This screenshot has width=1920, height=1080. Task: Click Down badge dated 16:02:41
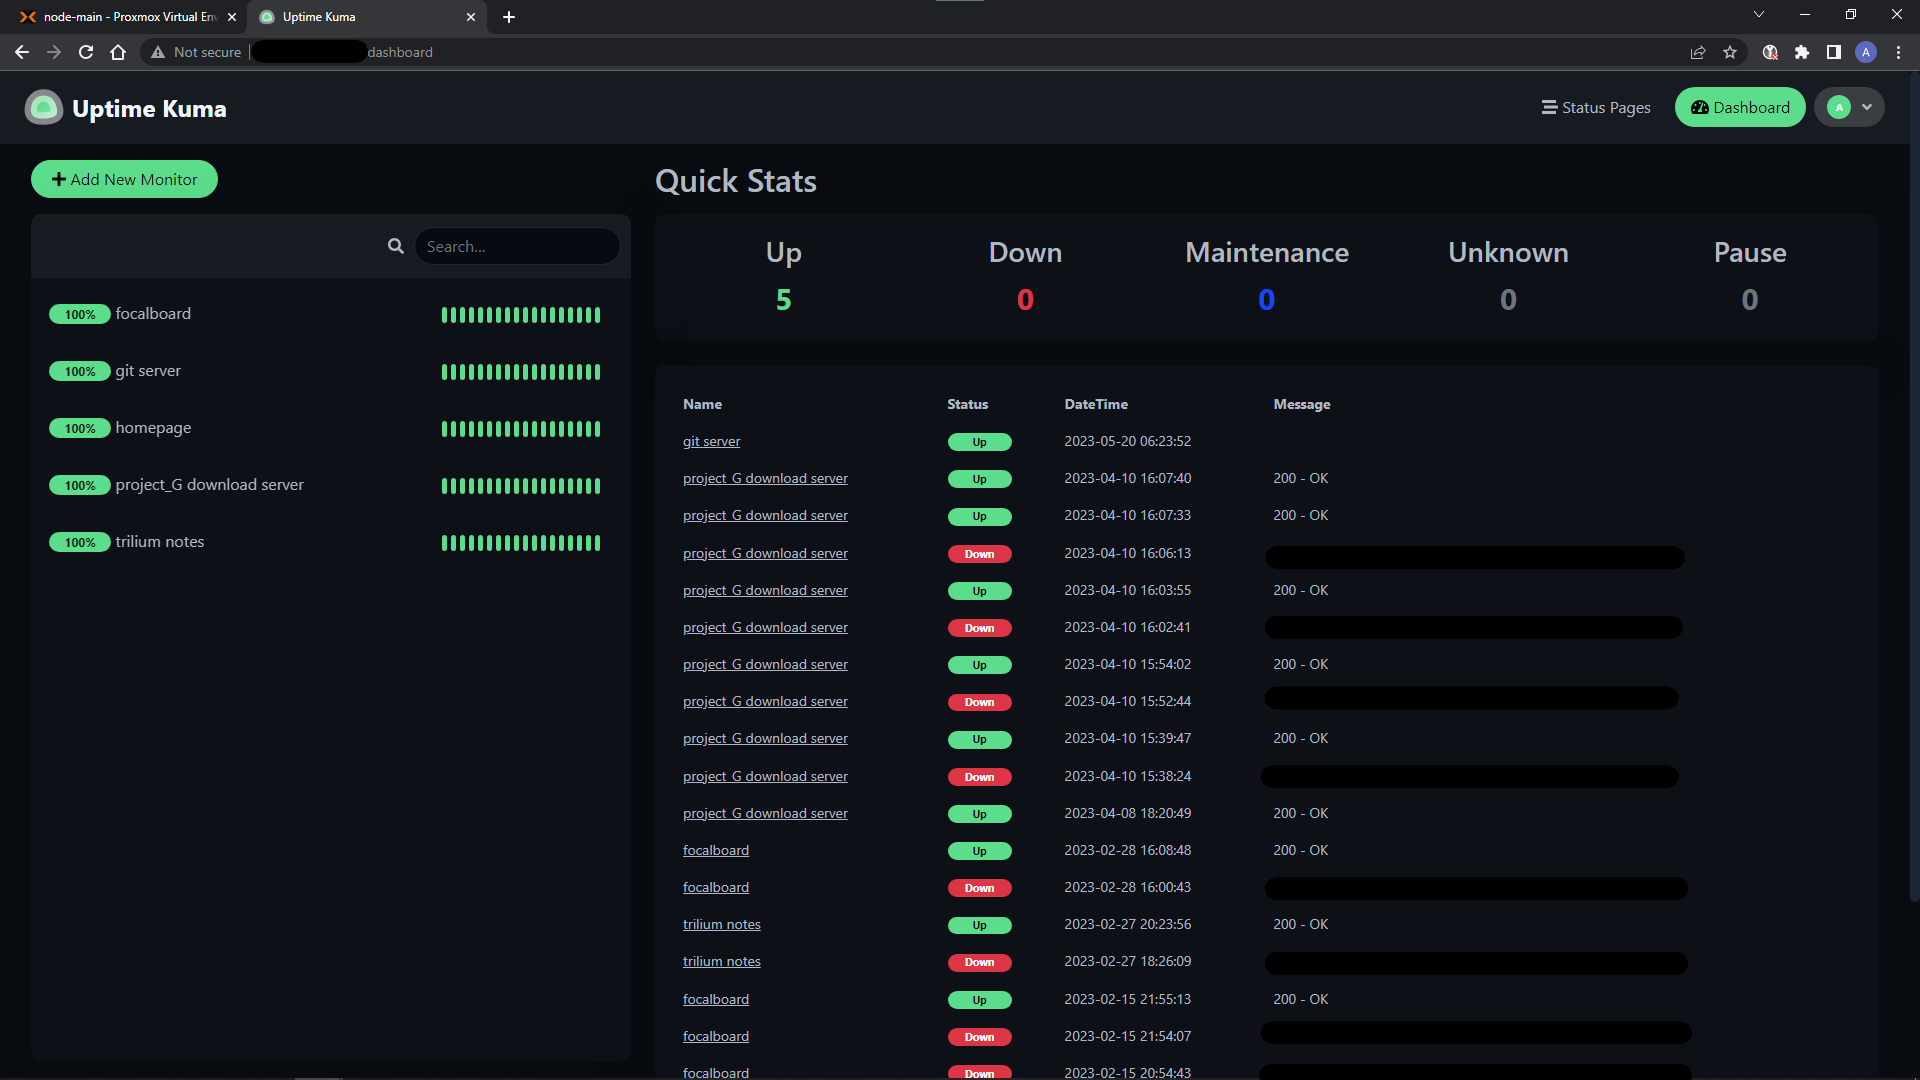click(x=979, y=628)
